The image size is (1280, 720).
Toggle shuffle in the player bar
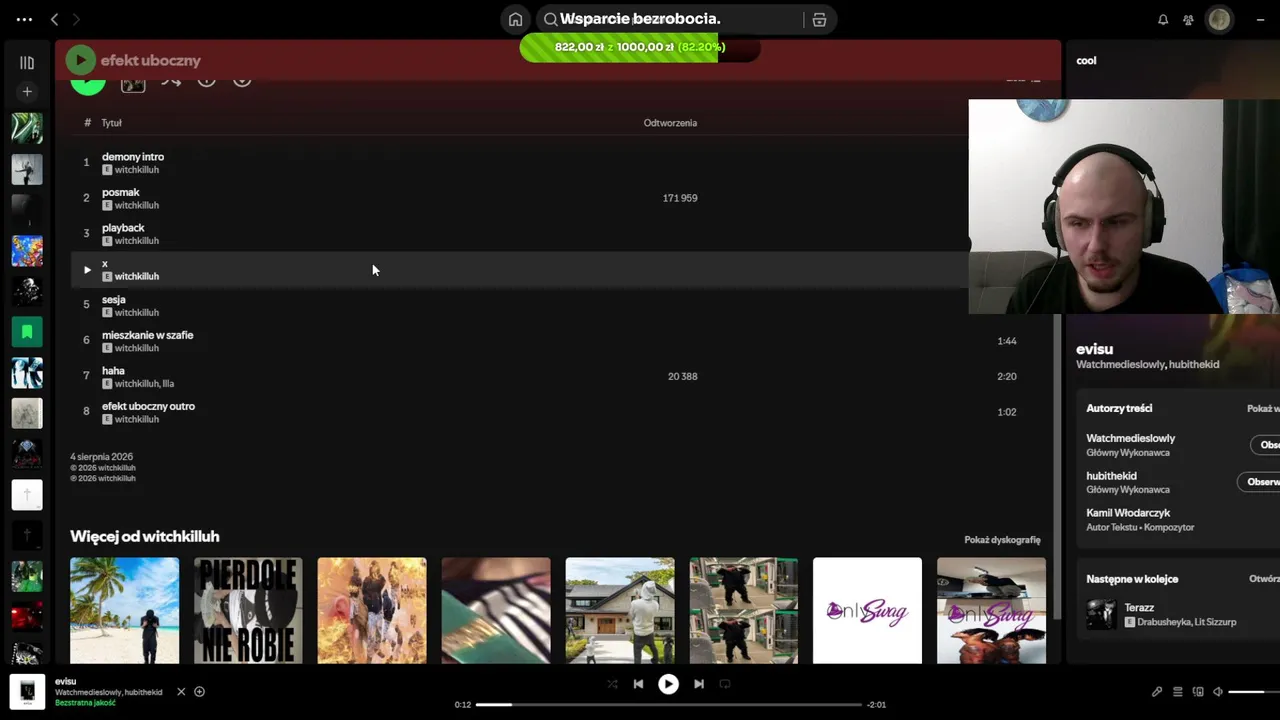[612, 684]
